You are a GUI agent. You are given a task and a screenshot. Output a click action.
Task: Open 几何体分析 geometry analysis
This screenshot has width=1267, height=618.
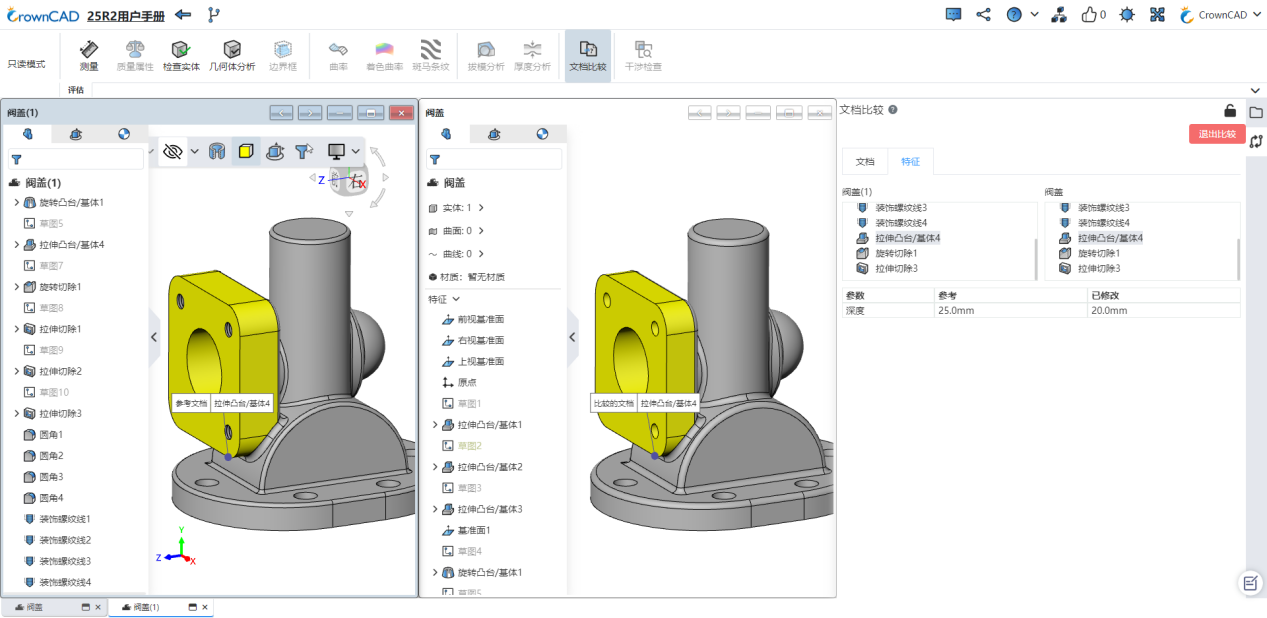click(x=232, y=55)
